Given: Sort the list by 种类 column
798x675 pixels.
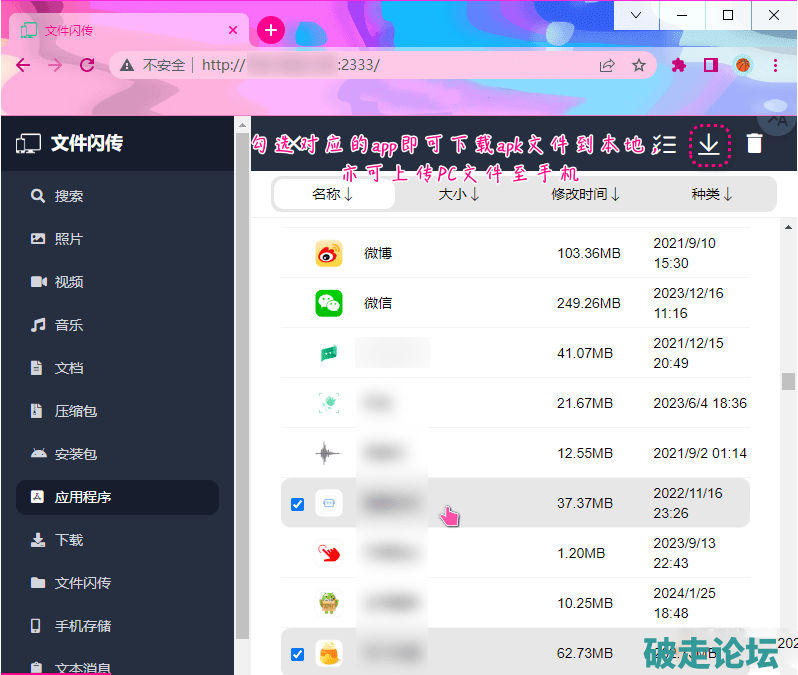Looking at the screenshot, I should click(x=712, y=195).
